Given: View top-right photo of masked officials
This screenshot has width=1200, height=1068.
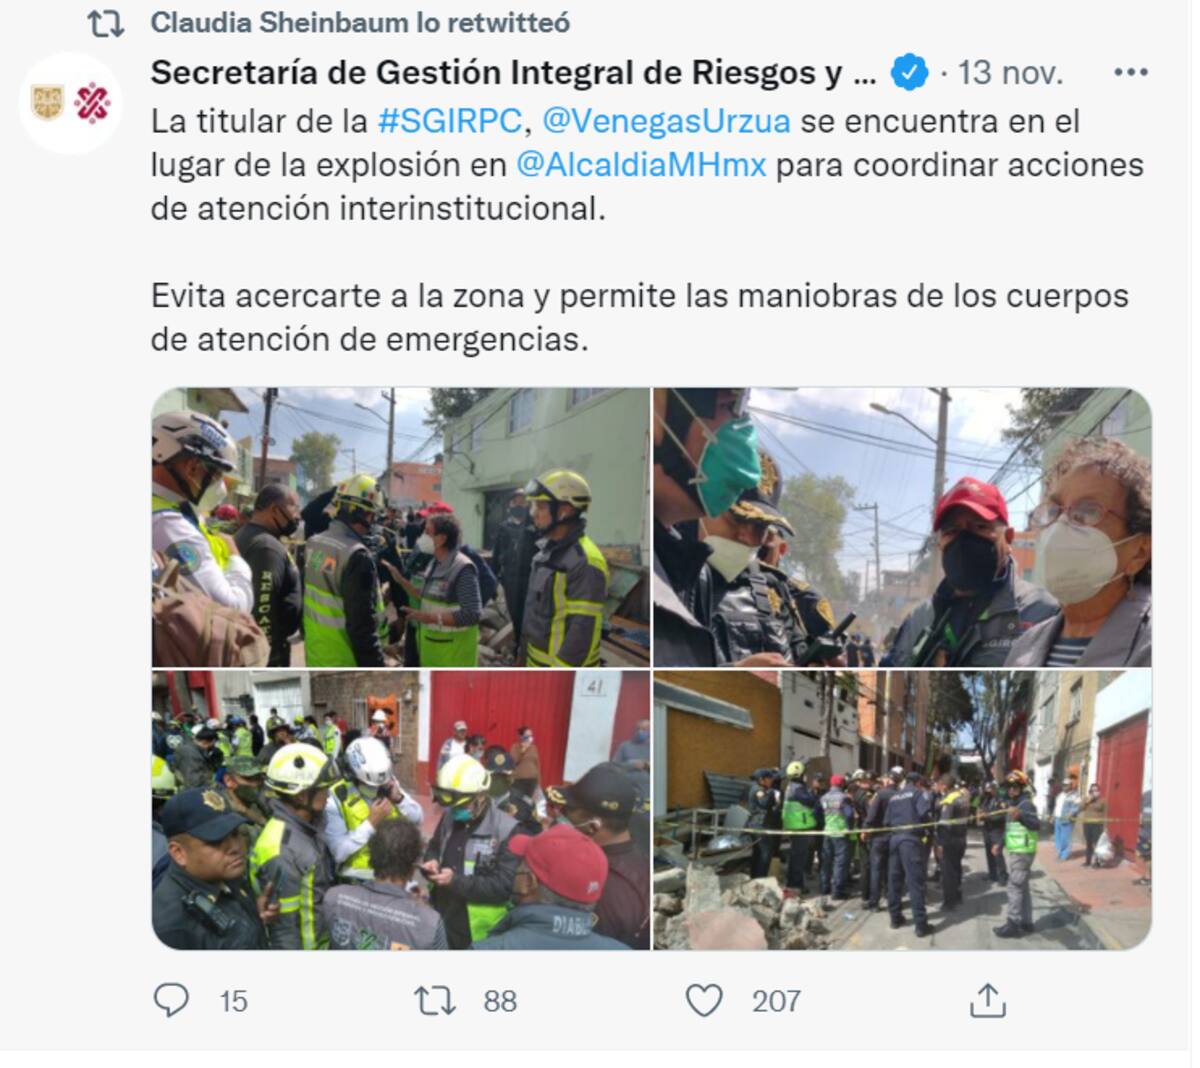Looking at the screenshot, I should (x=902, y=527).
